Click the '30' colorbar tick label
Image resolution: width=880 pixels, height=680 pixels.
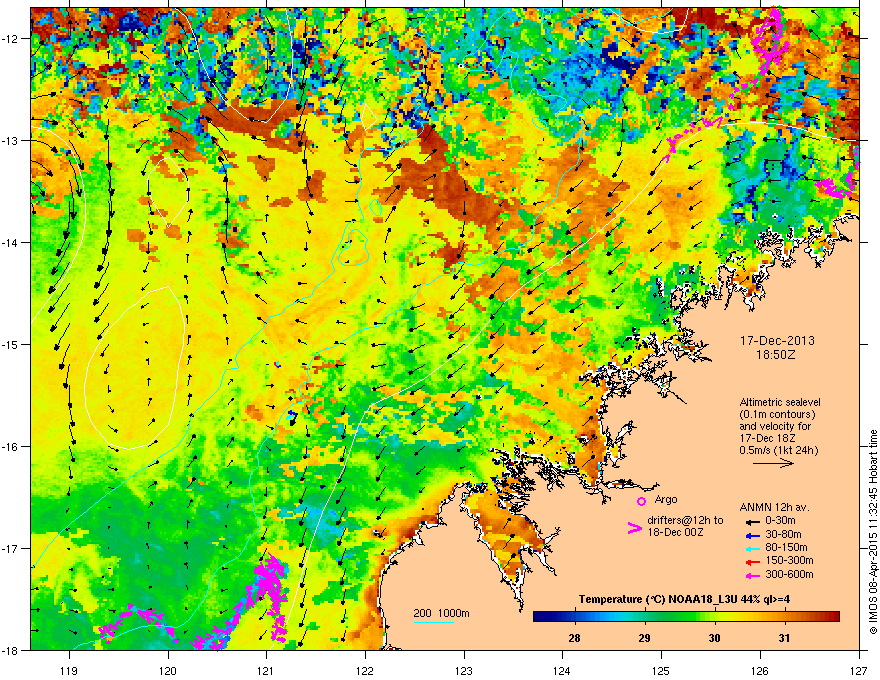pyautogui.click(x=714, y=637)
